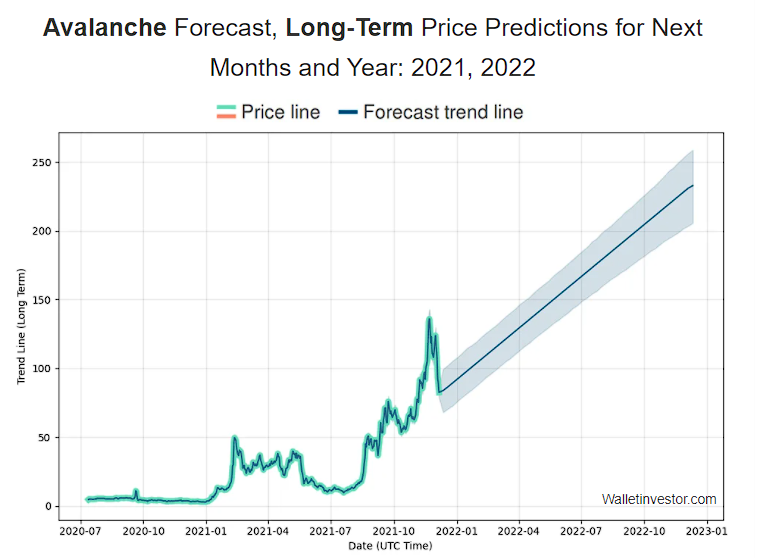Select the 2023-01 date axis label
The image size is (759, 558).
[x=707, y=531]
